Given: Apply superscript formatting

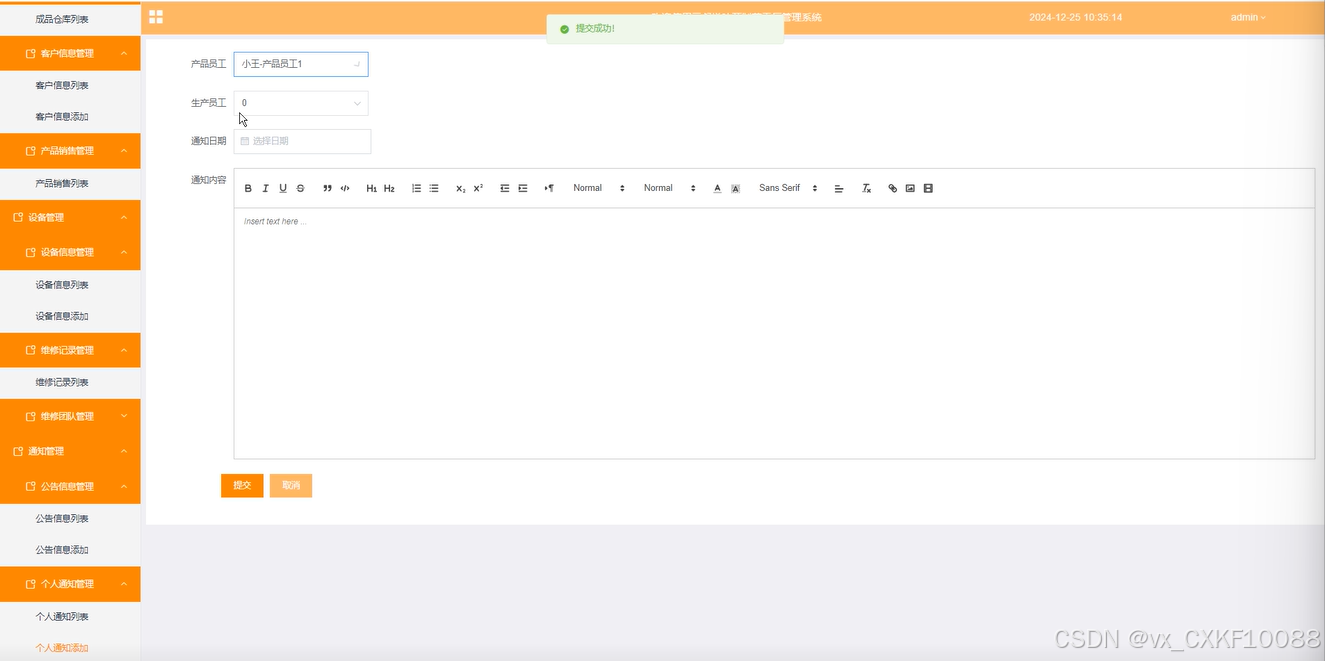Looking at the screenshot, I should click(478, 188).
